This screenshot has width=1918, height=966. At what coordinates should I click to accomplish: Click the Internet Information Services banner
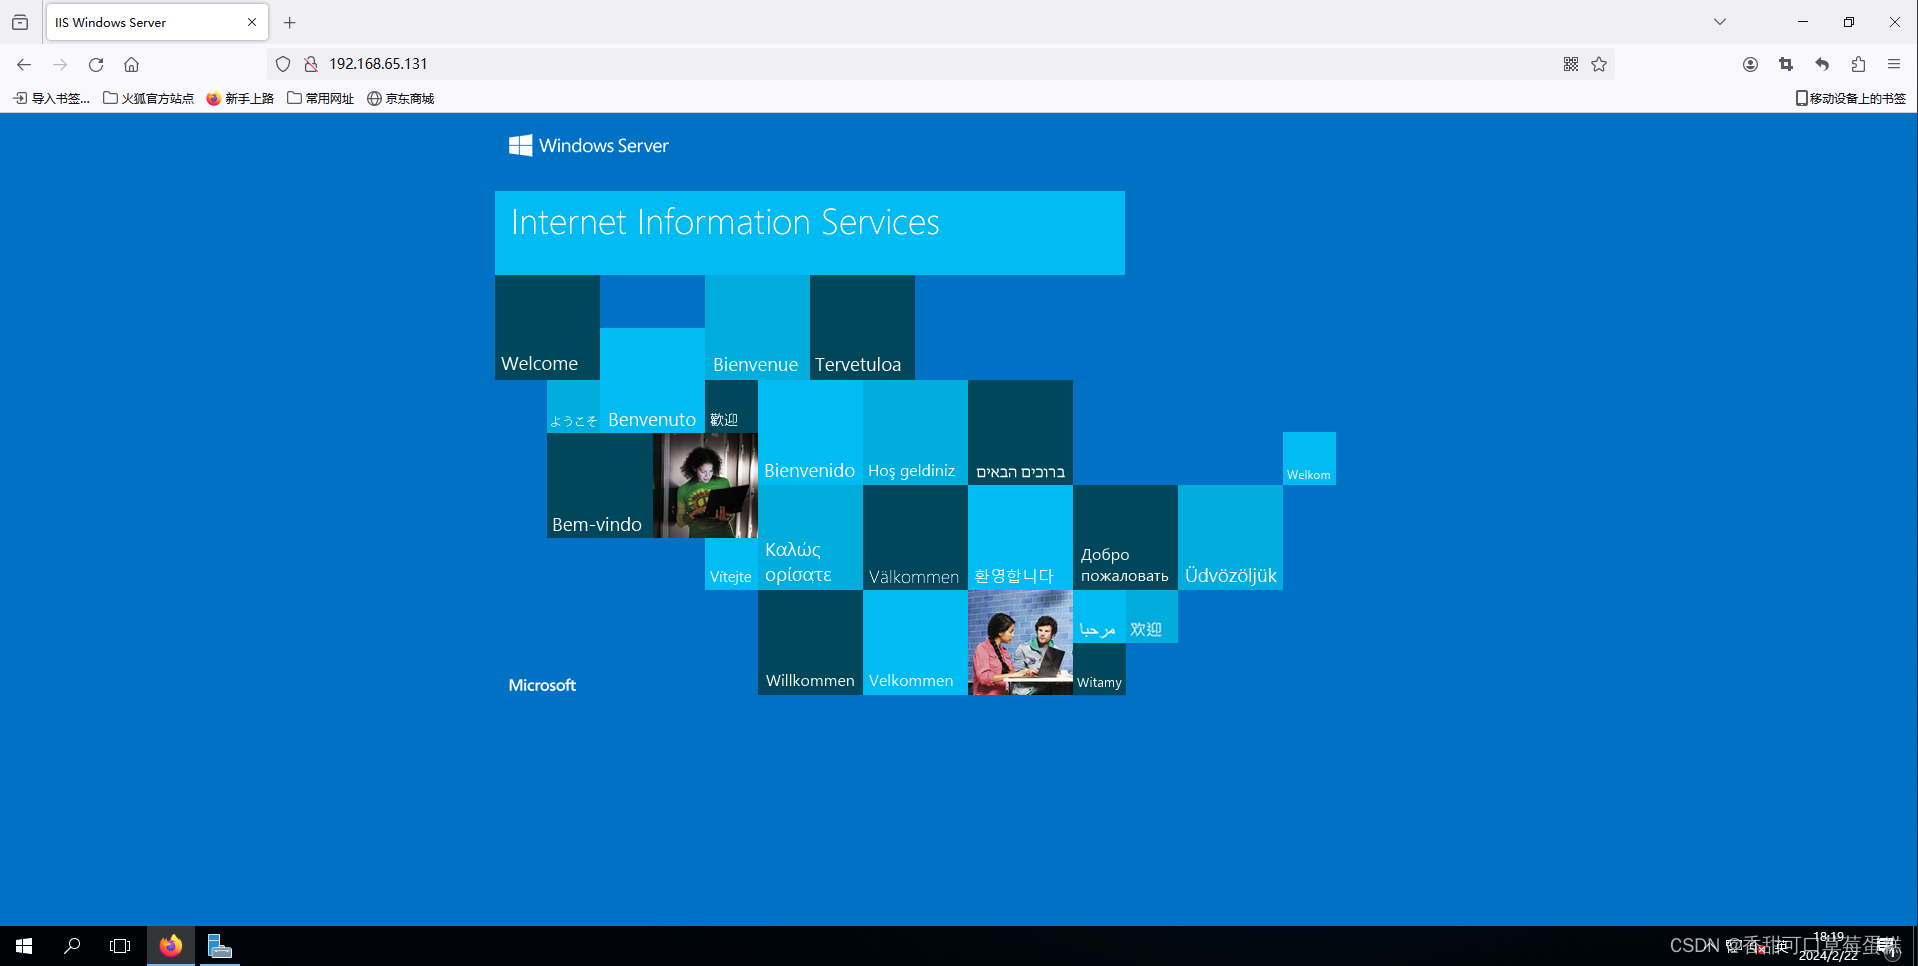point(810,233)
